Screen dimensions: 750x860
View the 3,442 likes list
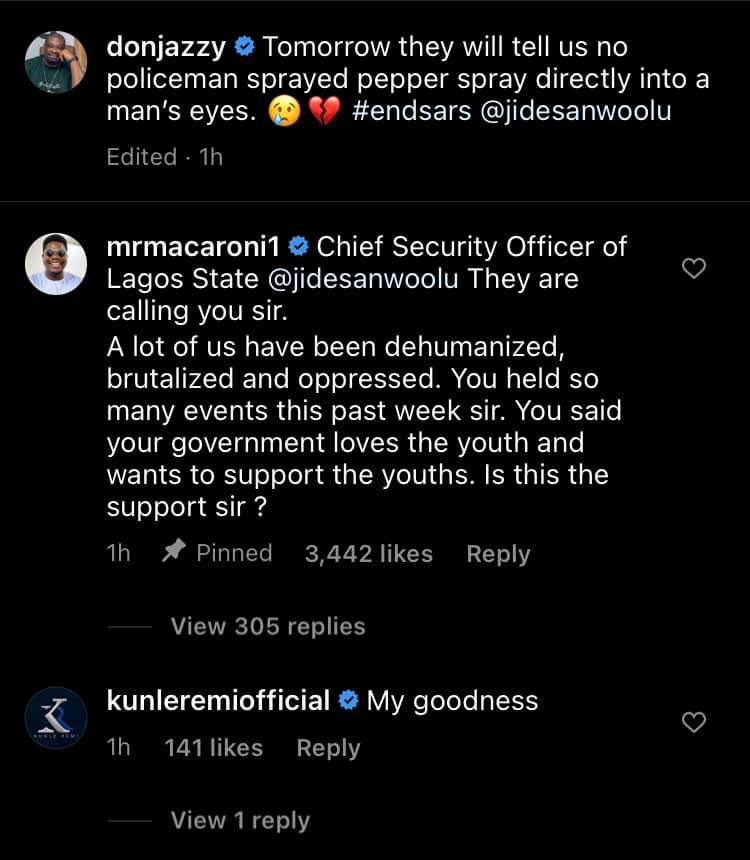tap(368, 553)
